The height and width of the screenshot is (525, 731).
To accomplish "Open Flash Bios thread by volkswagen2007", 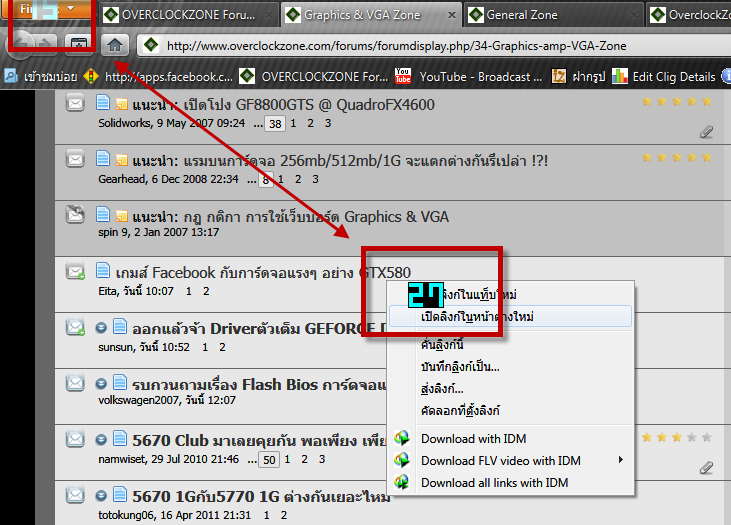I will [259, 385].
